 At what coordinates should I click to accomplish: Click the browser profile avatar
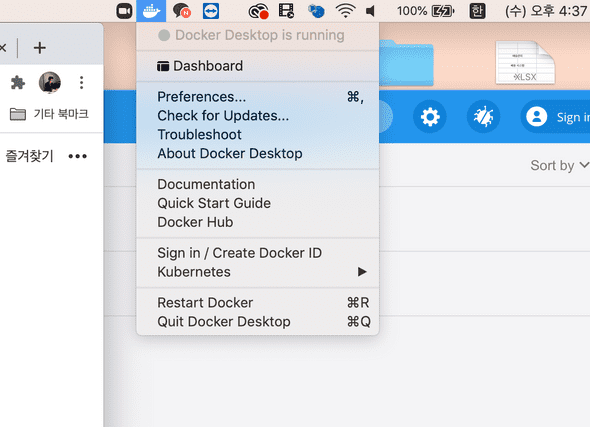tap(50, 82)
